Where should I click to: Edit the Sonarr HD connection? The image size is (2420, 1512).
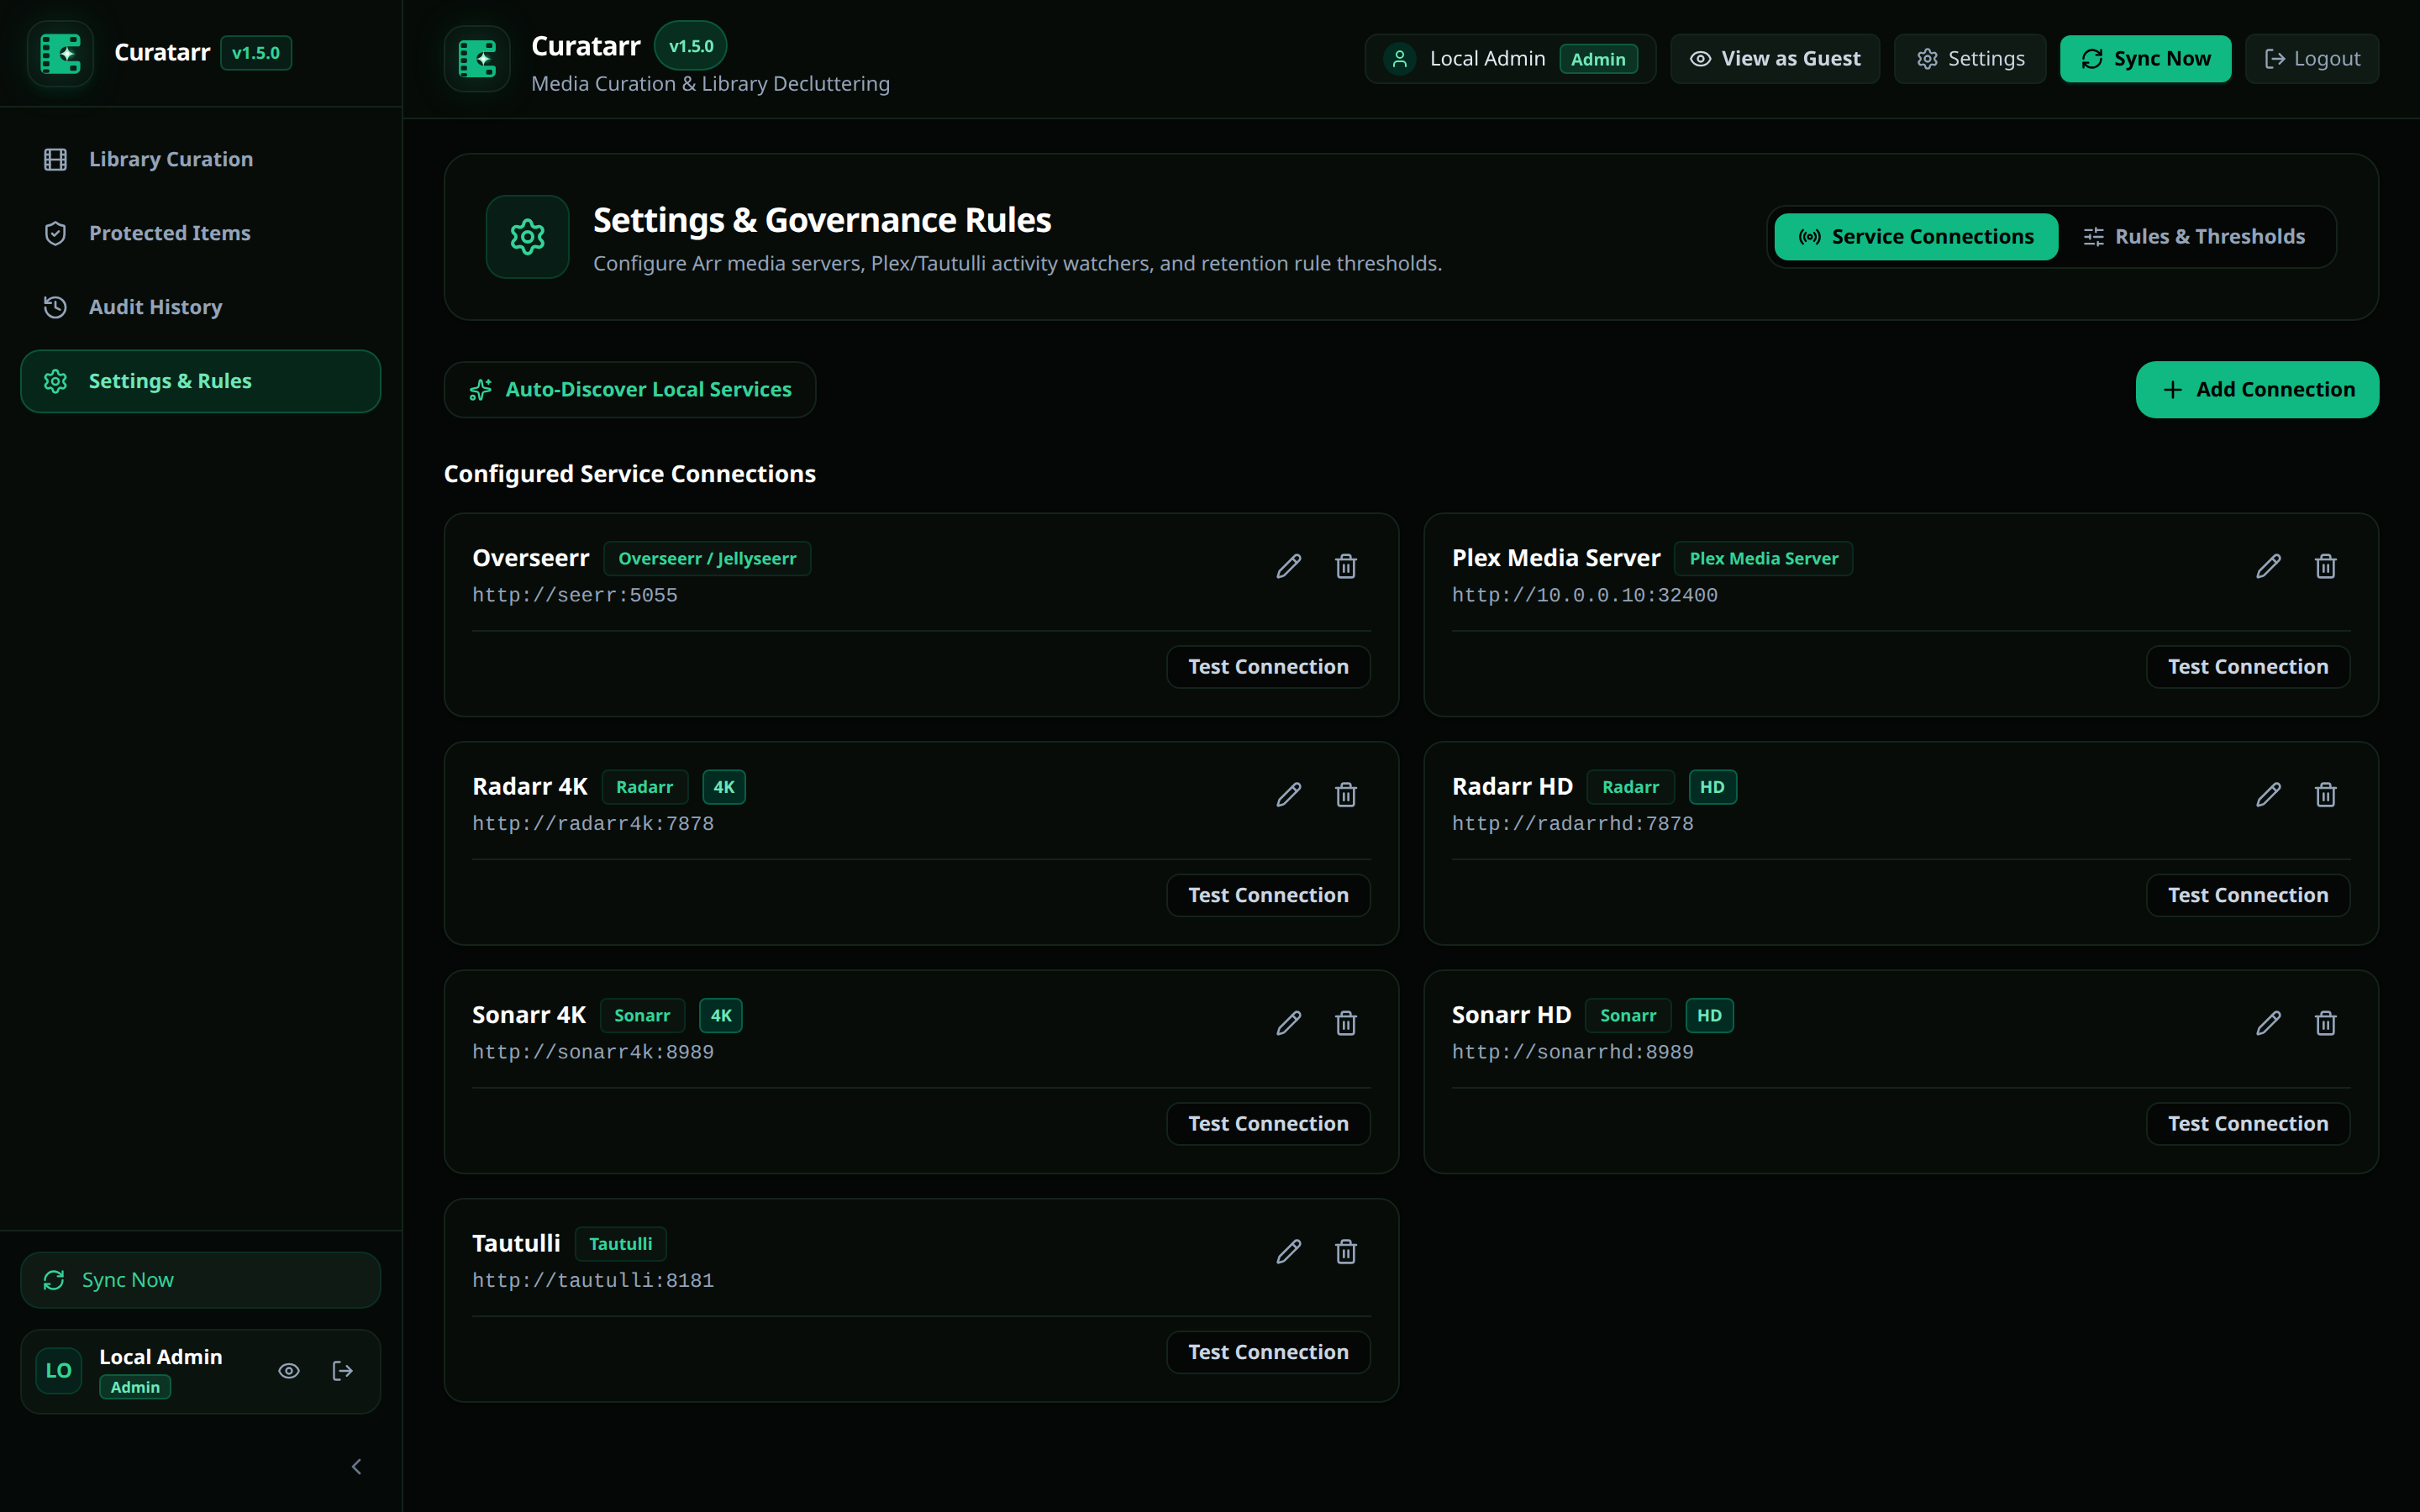click(2268, 1023)
